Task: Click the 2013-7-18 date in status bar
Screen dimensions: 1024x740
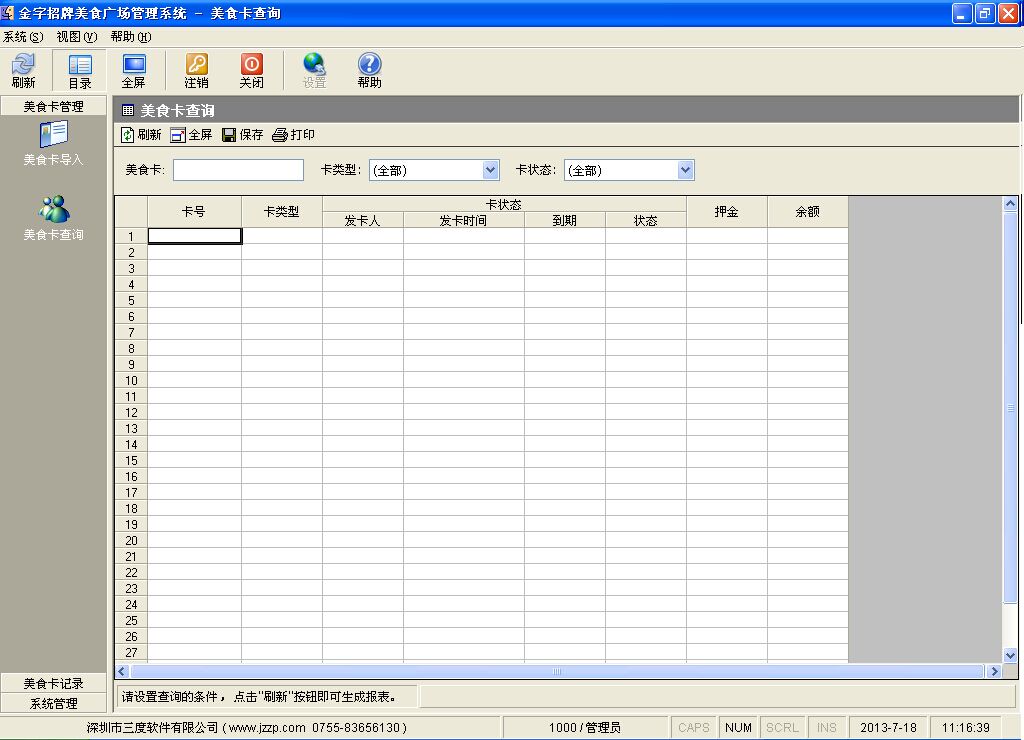Action: [888, 727]
